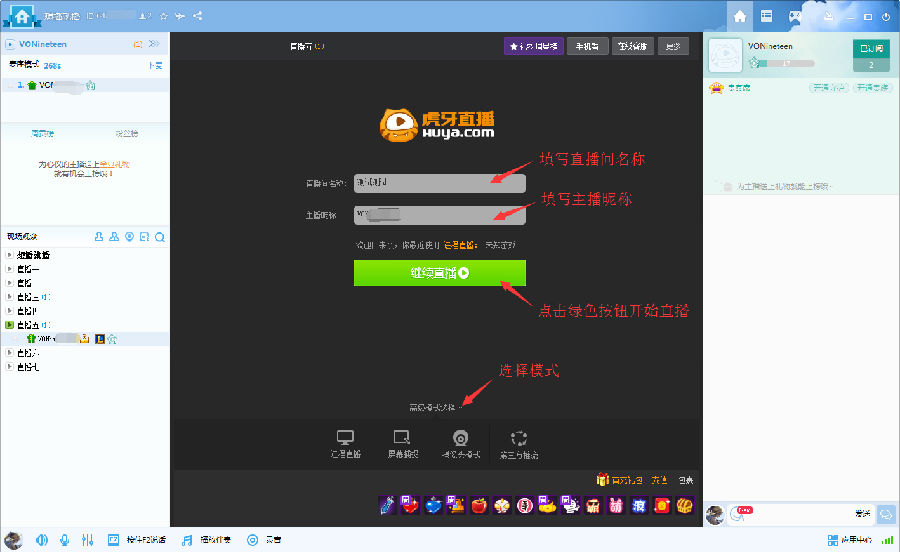The height and width of the screenshot is (552, 900).
Task: Send the red heart gift
Action: point(410,506)
